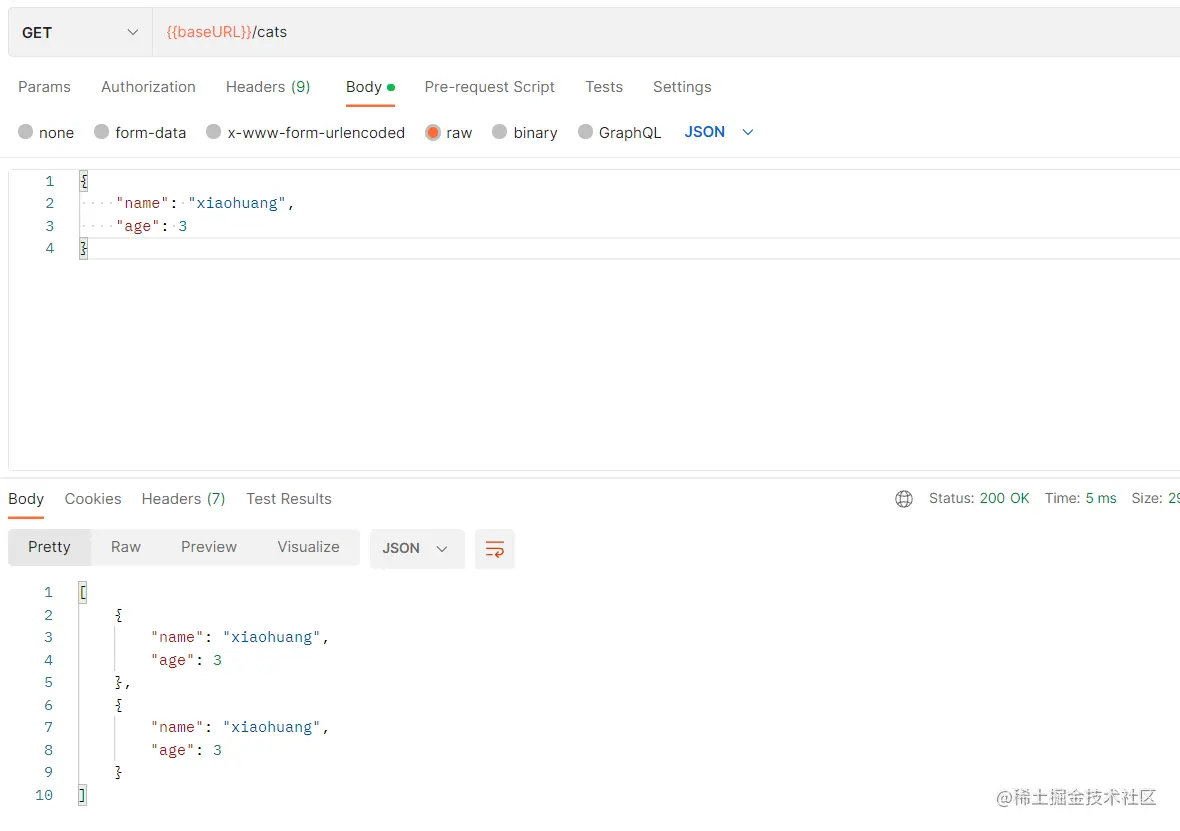Choose GraphQL body type
The image size is (1180, 831).
coord(586,132)
